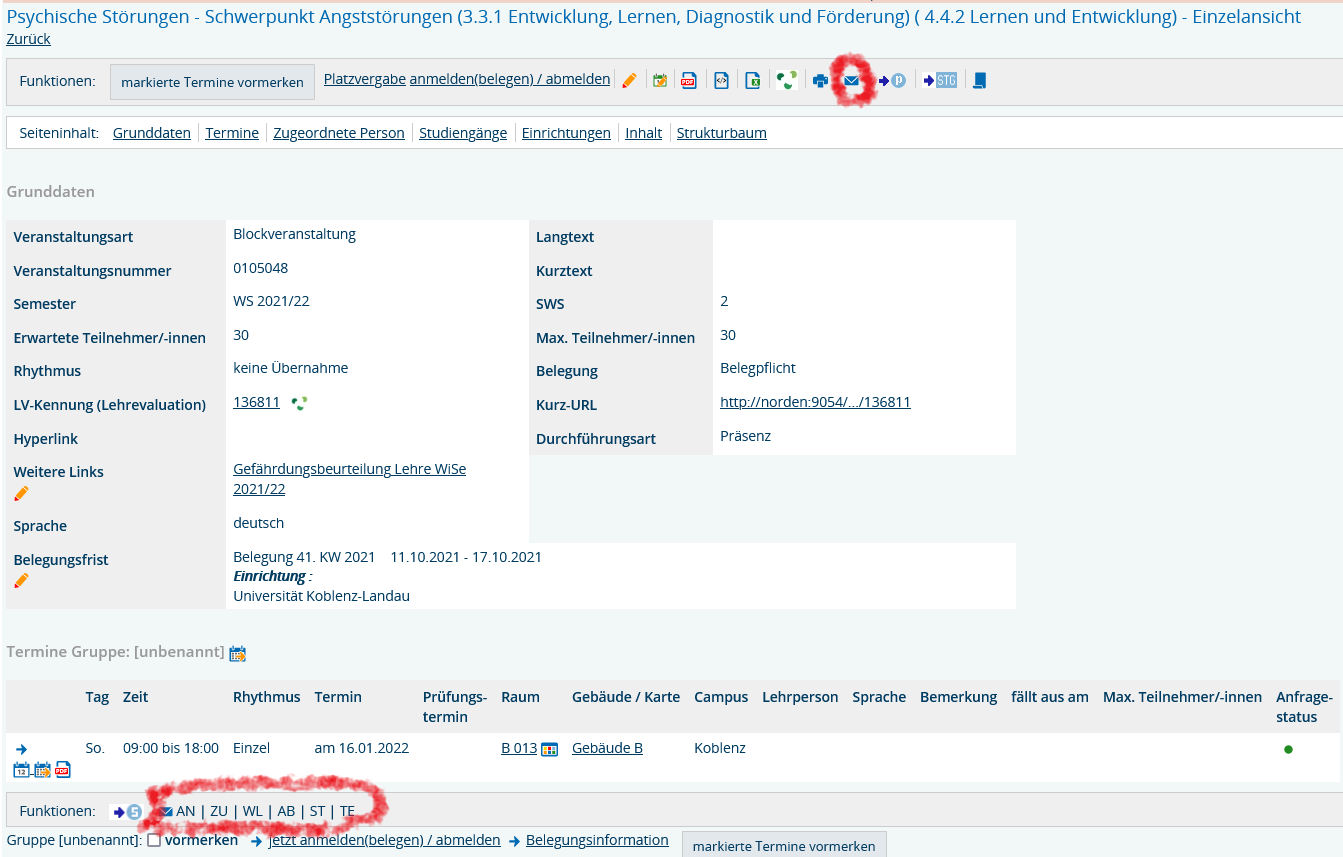1343x857 pixels.
Task: Click the Zurück link
Action: 28,39
